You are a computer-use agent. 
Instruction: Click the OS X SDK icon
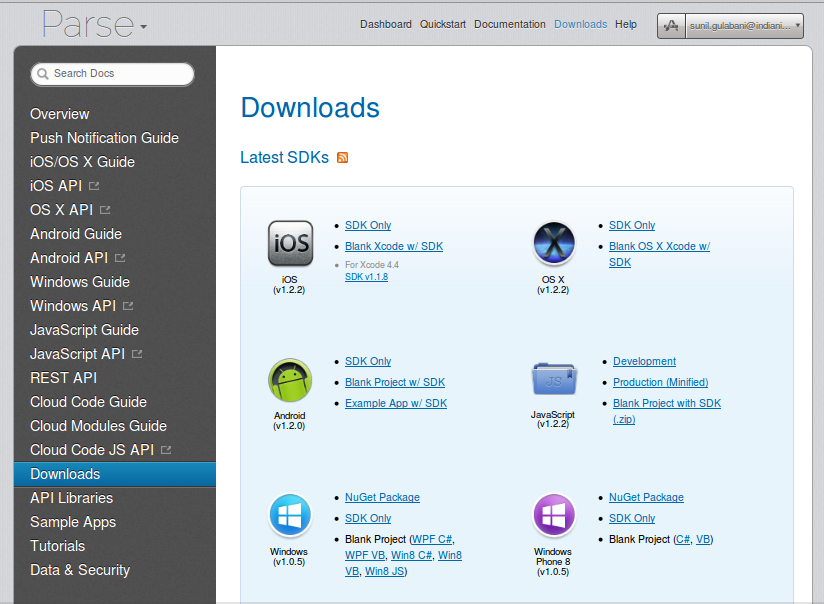tap(554, 243)
